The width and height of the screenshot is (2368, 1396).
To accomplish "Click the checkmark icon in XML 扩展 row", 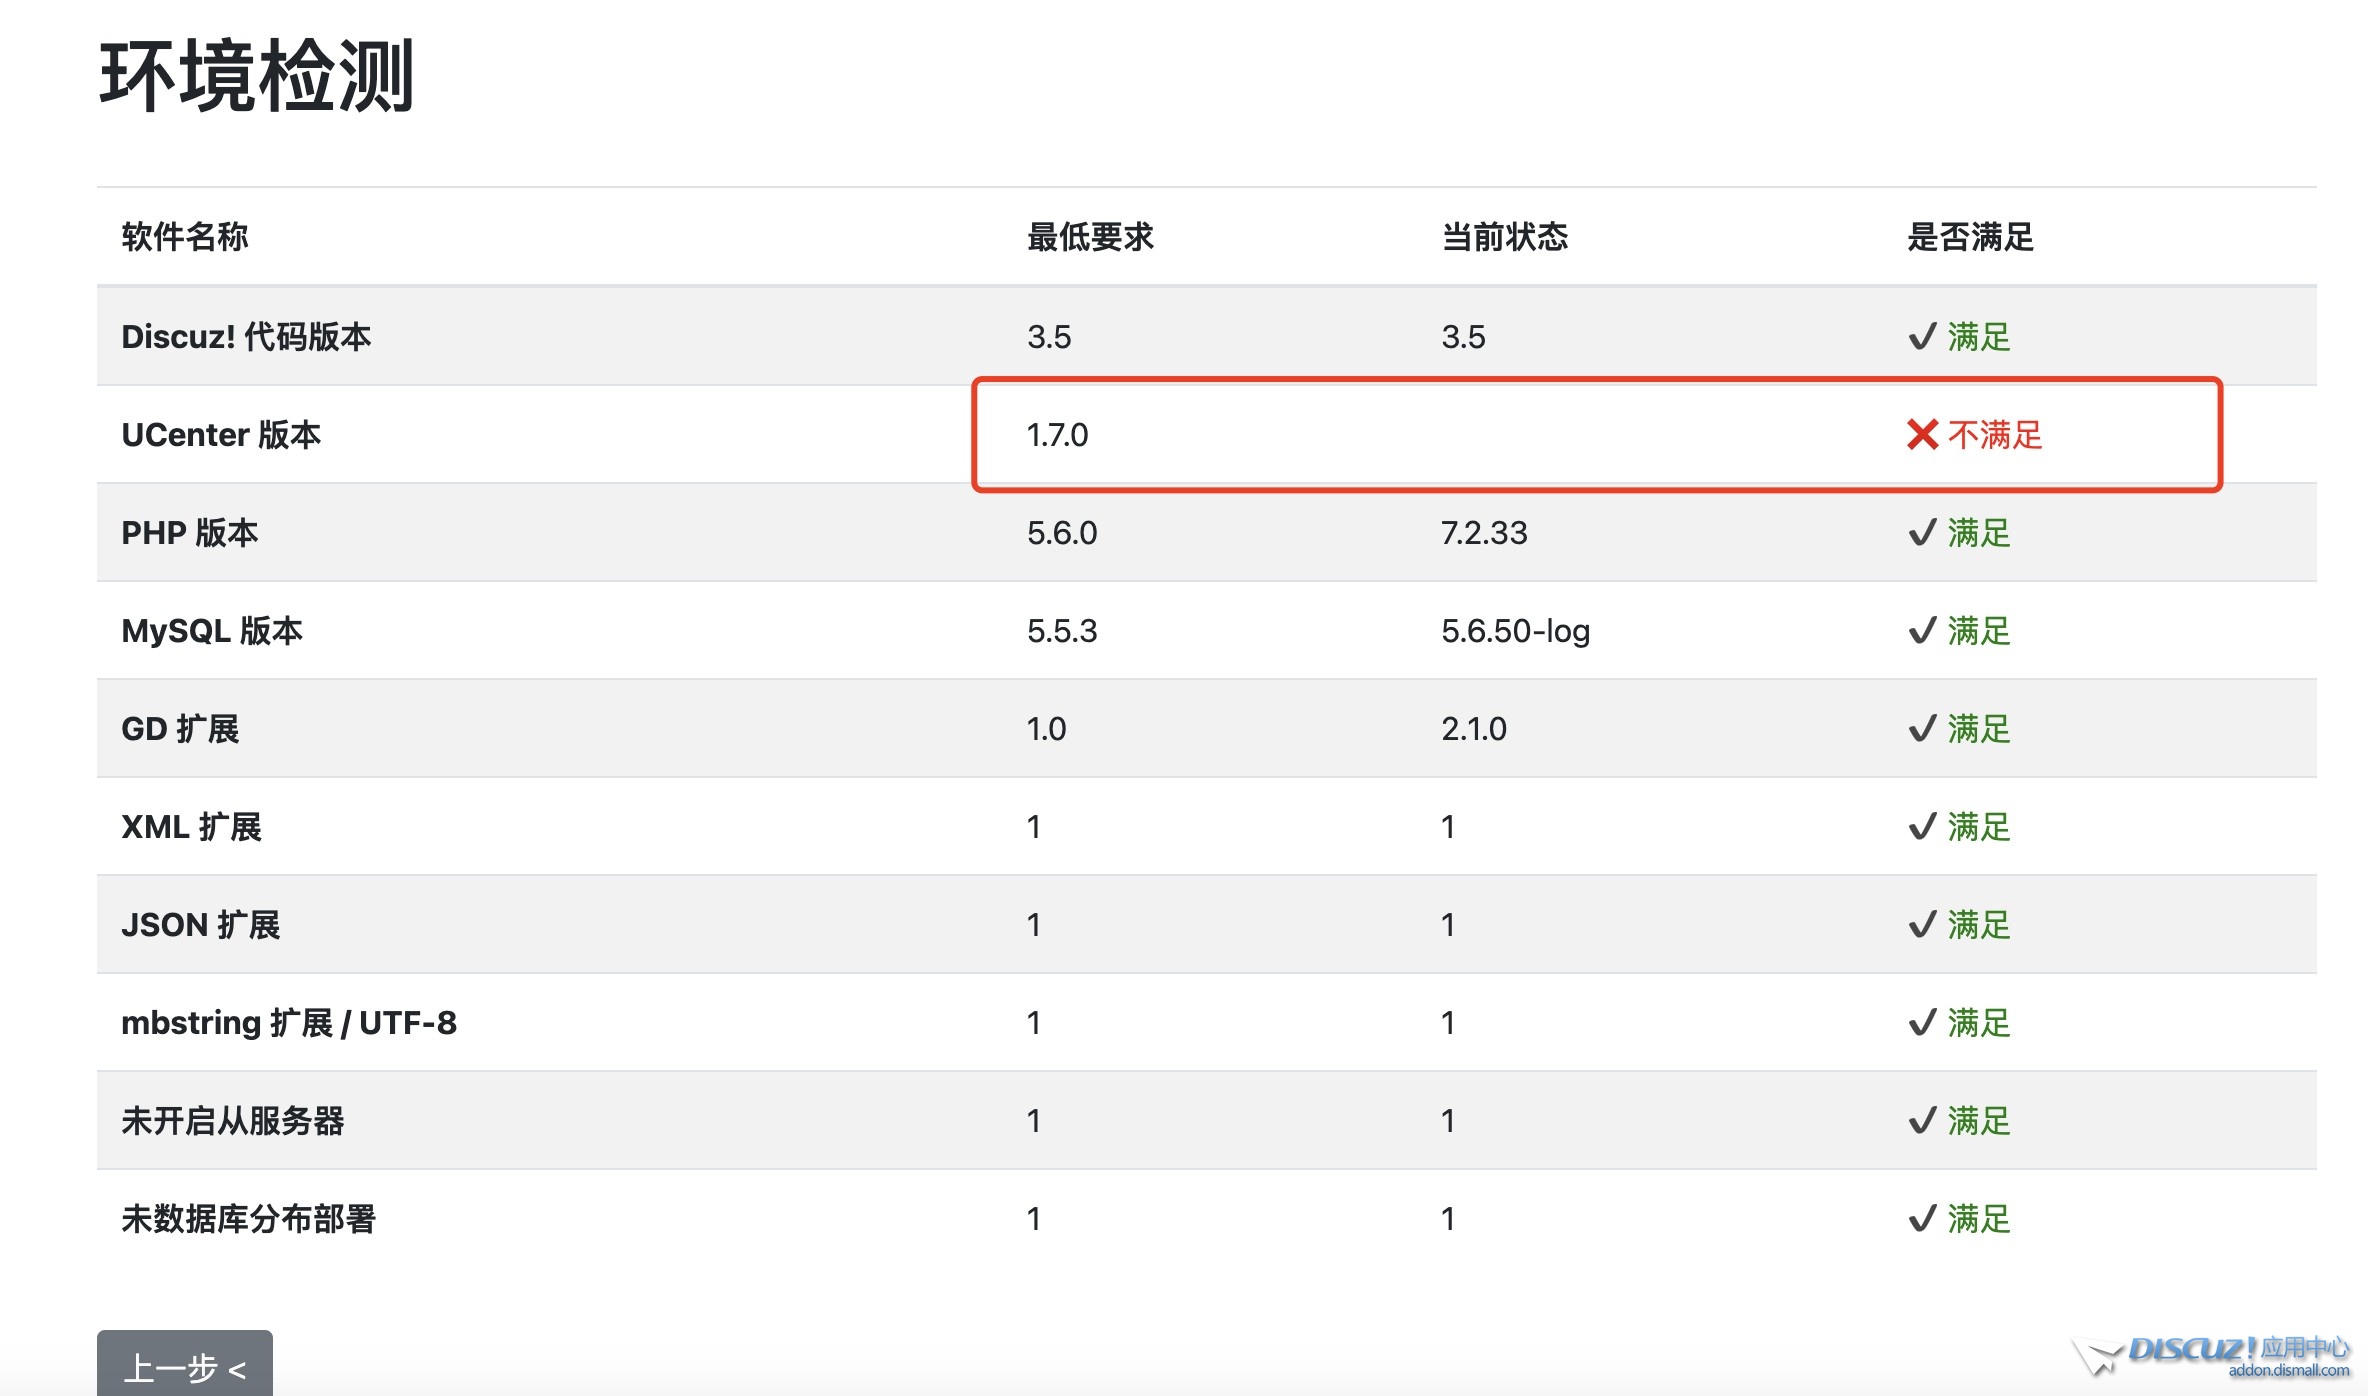I will (x=1922, y=827).
